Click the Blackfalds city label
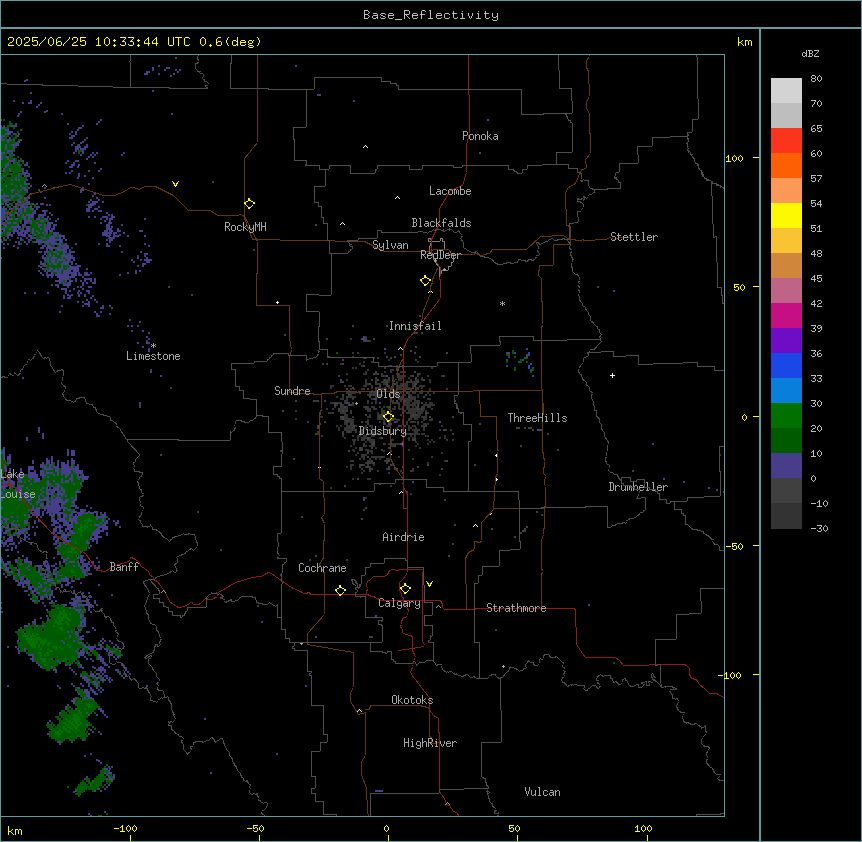 pos(441,223)
